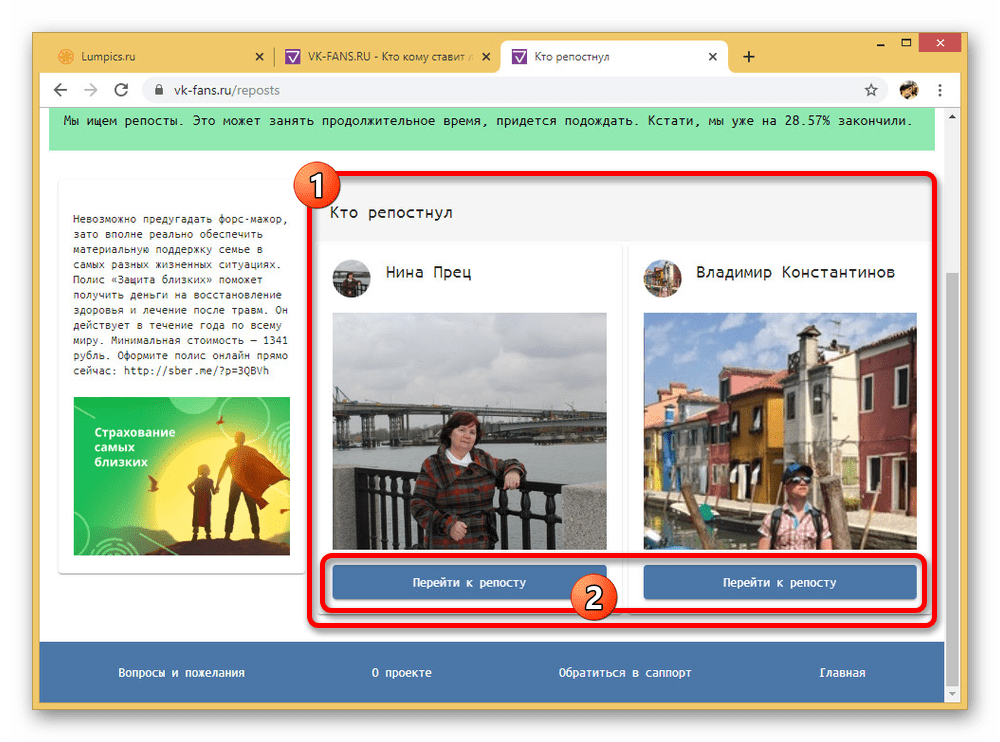The width and height of the screenshot is (1000, 742).
Task: Bookmark page with the star icon
Action: pos(871,90)
